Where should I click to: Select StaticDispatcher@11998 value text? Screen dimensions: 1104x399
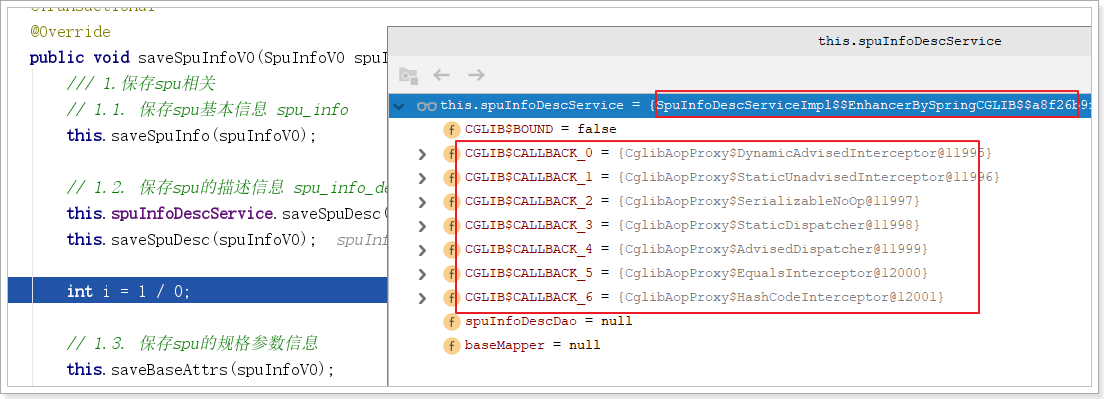(769, 226)
